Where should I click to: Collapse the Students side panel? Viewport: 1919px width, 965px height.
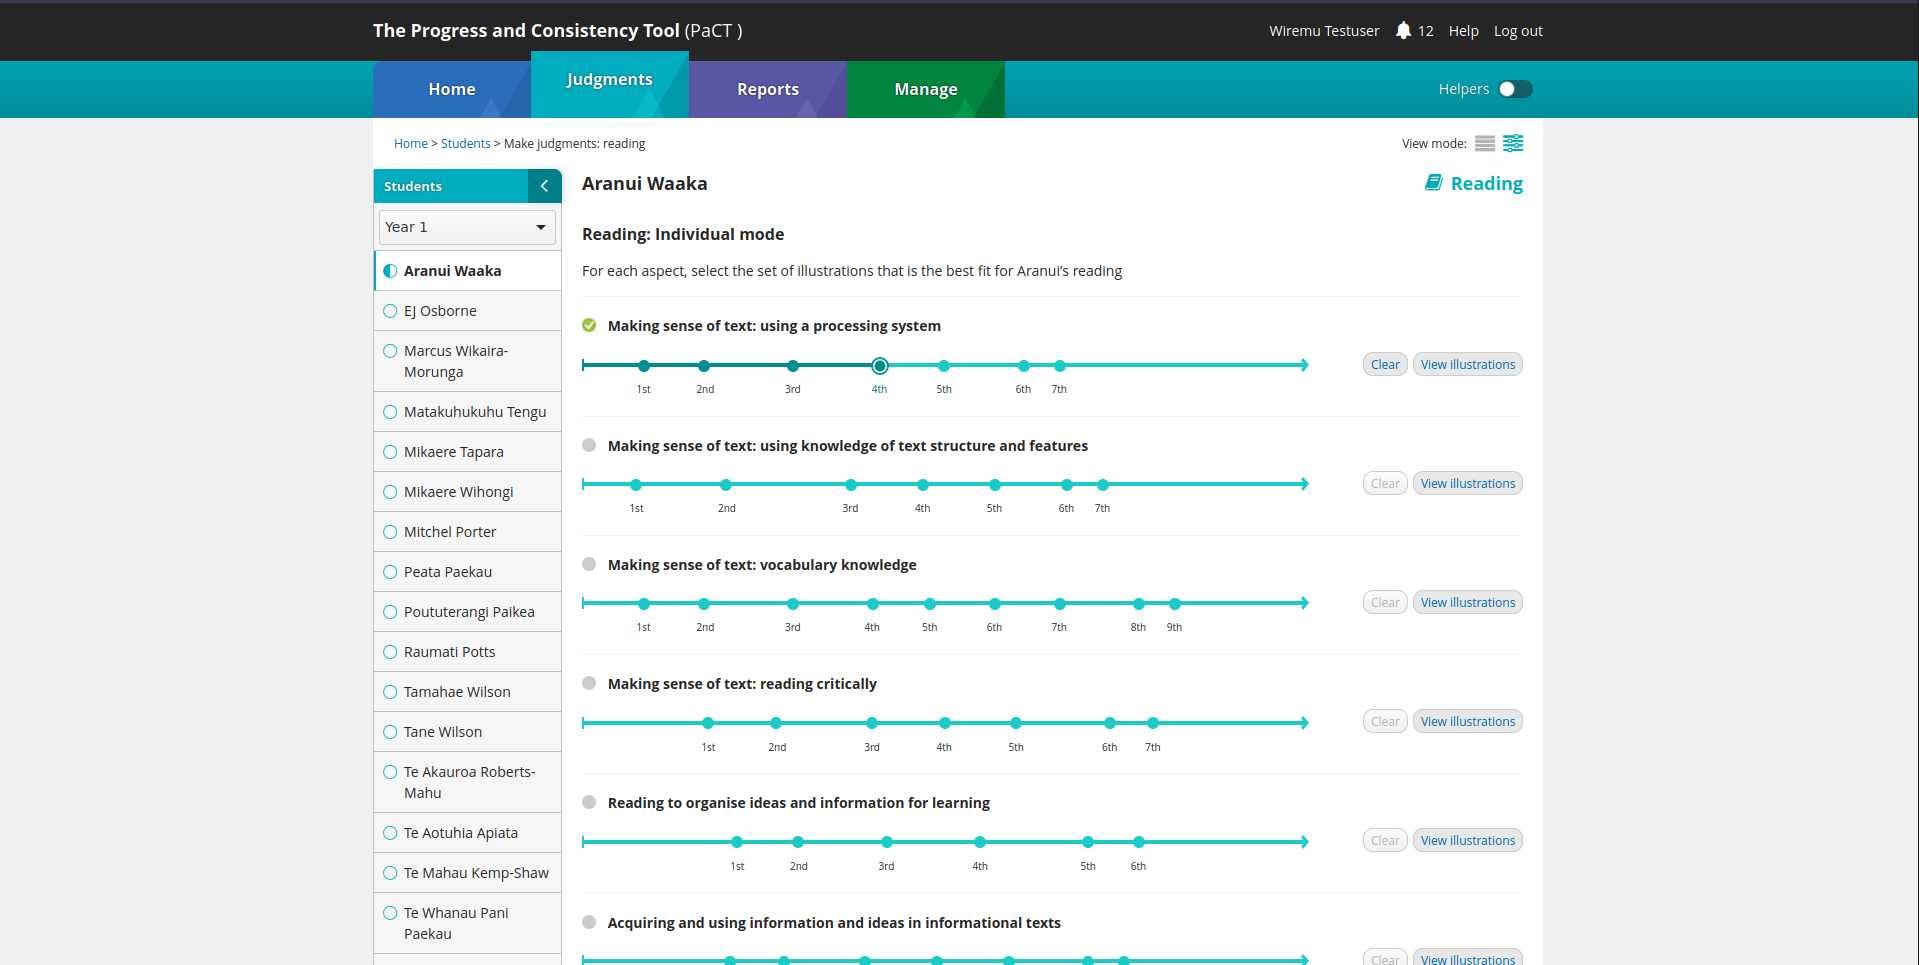pyautogui.click(x=544, y=186)
